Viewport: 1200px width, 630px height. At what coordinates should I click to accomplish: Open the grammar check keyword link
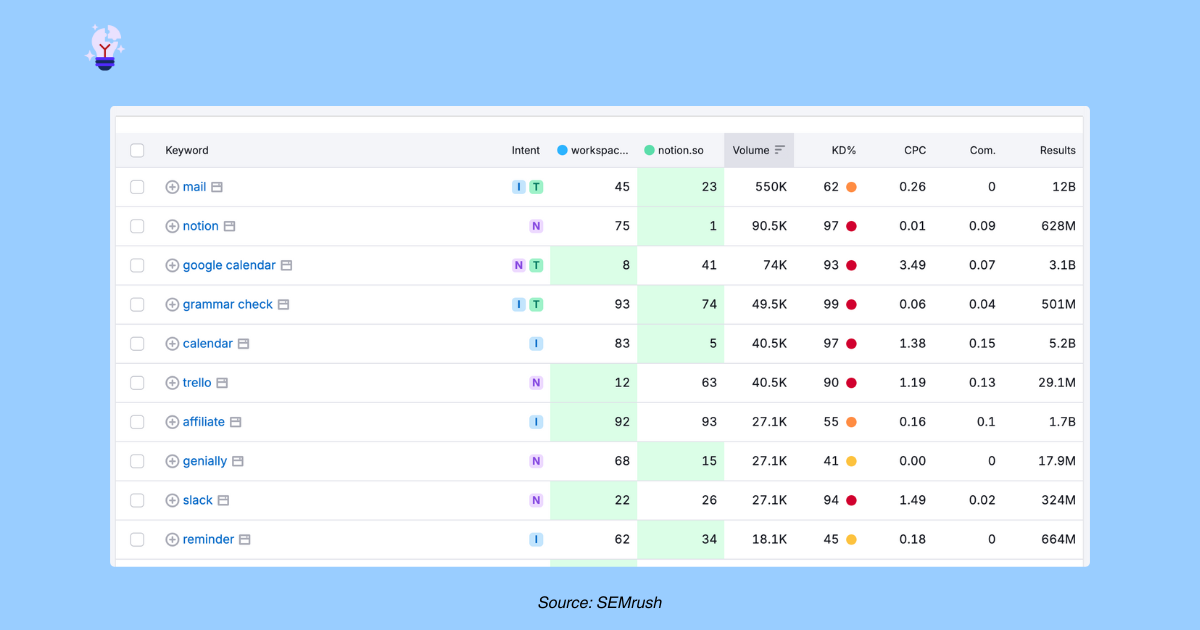[228, 304]
